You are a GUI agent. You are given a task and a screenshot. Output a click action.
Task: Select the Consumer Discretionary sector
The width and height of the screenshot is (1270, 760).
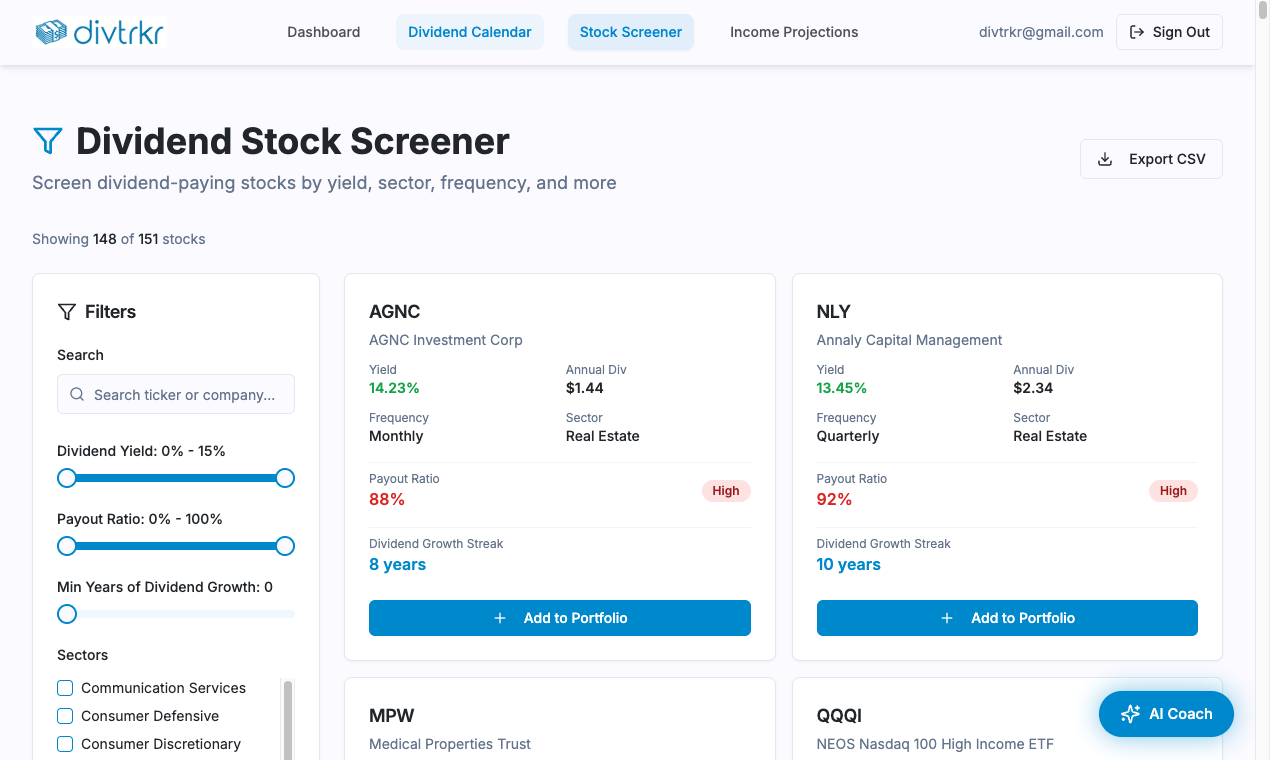click(65, 744)
